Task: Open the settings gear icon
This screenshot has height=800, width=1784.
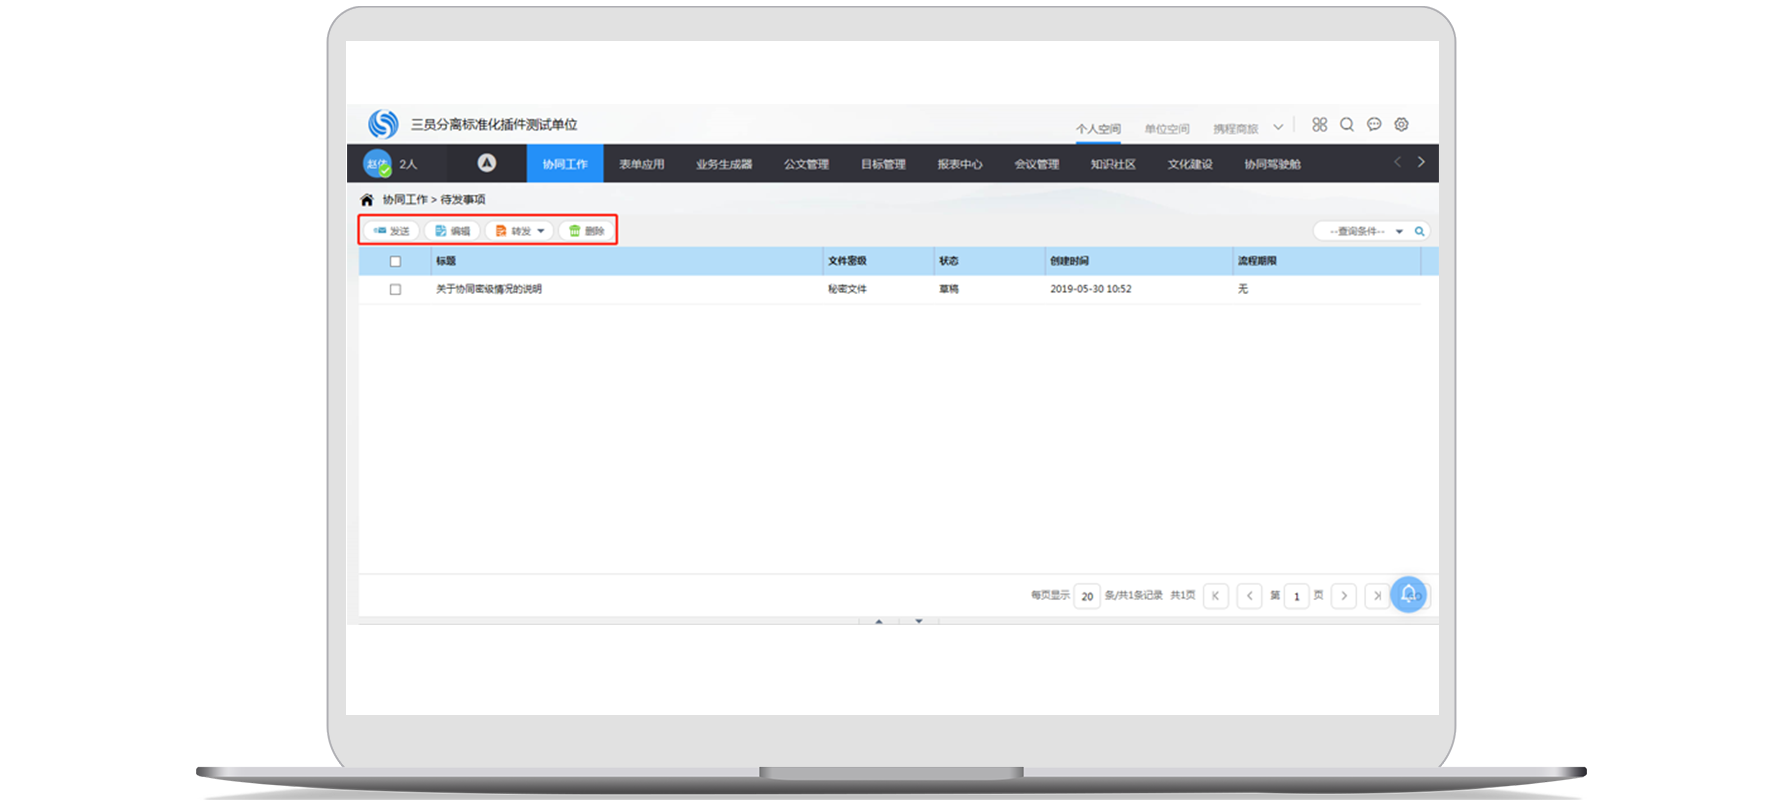Action: click(1401, 125)
